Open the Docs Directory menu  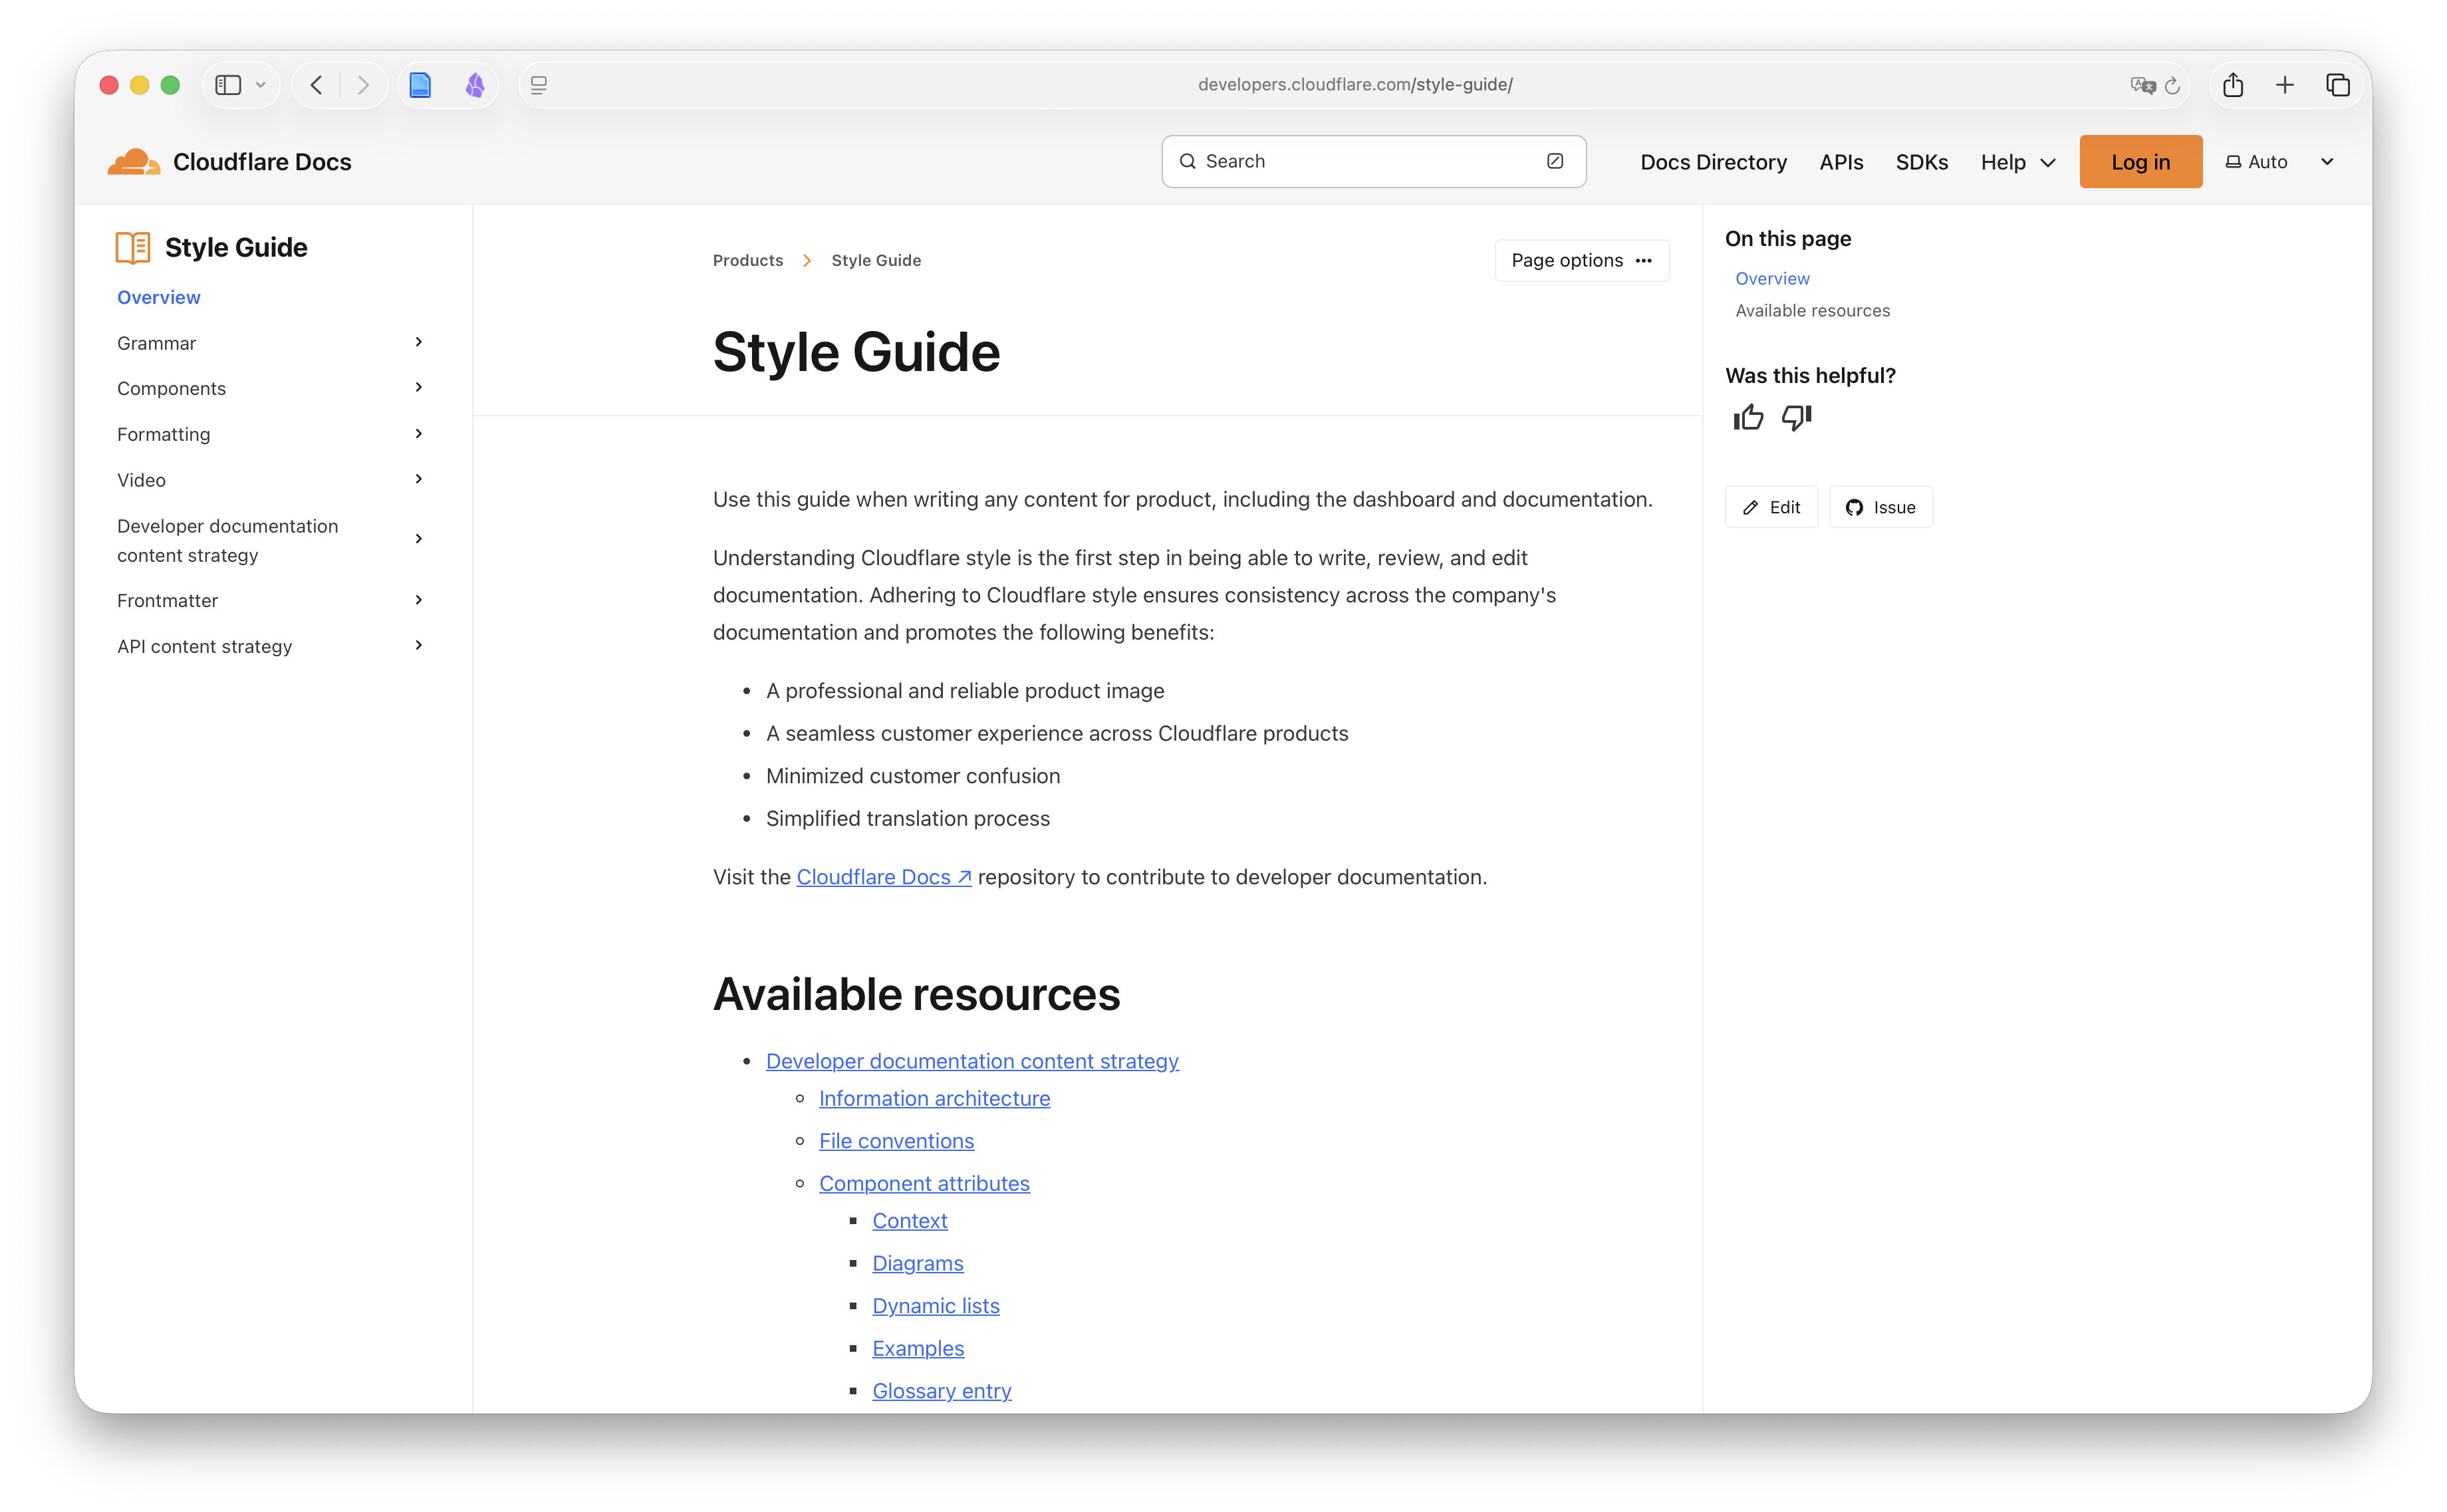tap(1713, 161)
